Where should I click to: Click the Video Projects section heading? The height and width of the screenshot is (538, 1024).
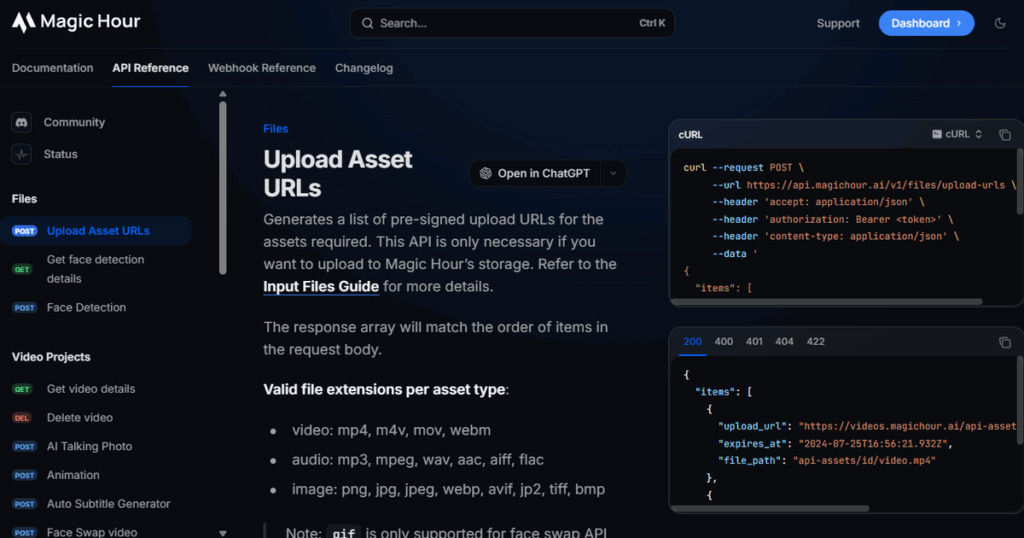point(51,357)
